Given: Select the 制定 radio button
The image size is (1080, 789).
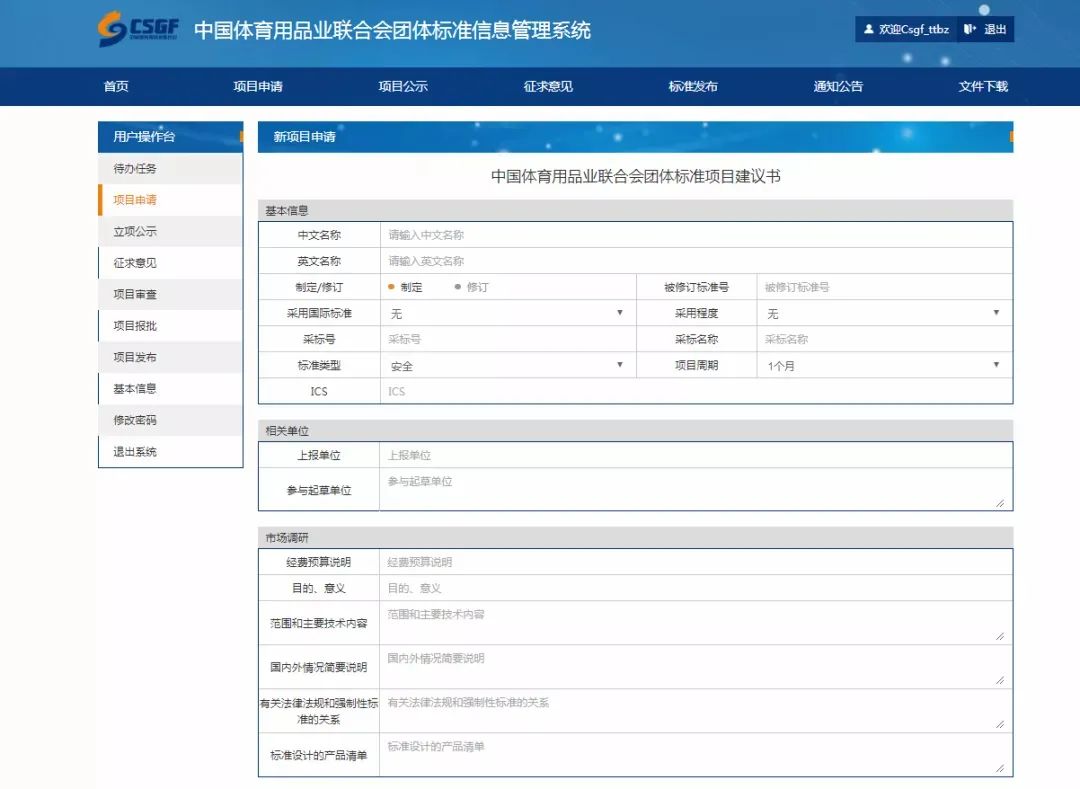Looking at the screenshot, I should coord(391,287).
